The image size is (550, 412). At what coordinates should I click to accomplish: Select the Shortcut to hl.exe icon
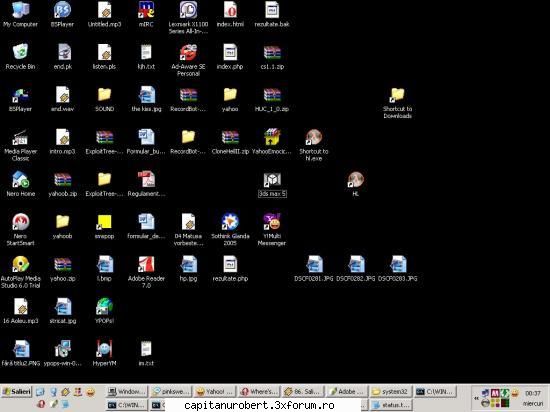click(x=314, y=137)
